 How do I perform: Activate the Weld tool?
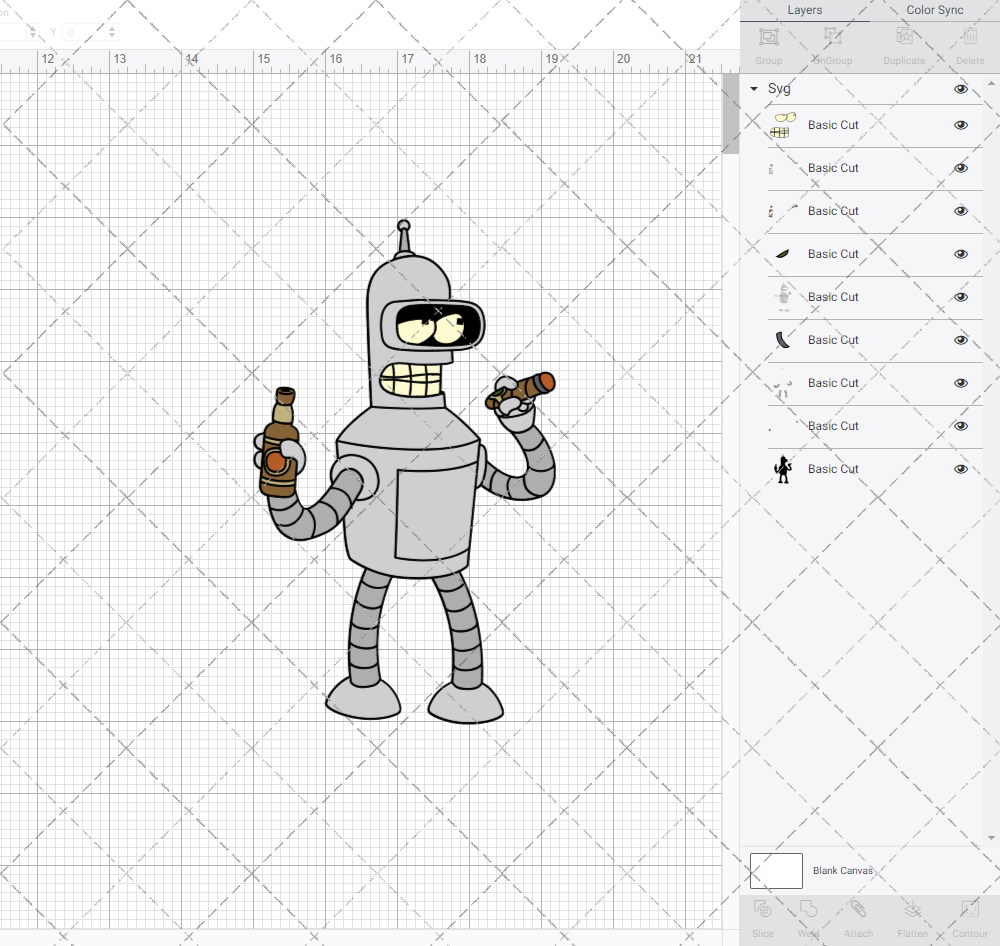click(808, 915)
